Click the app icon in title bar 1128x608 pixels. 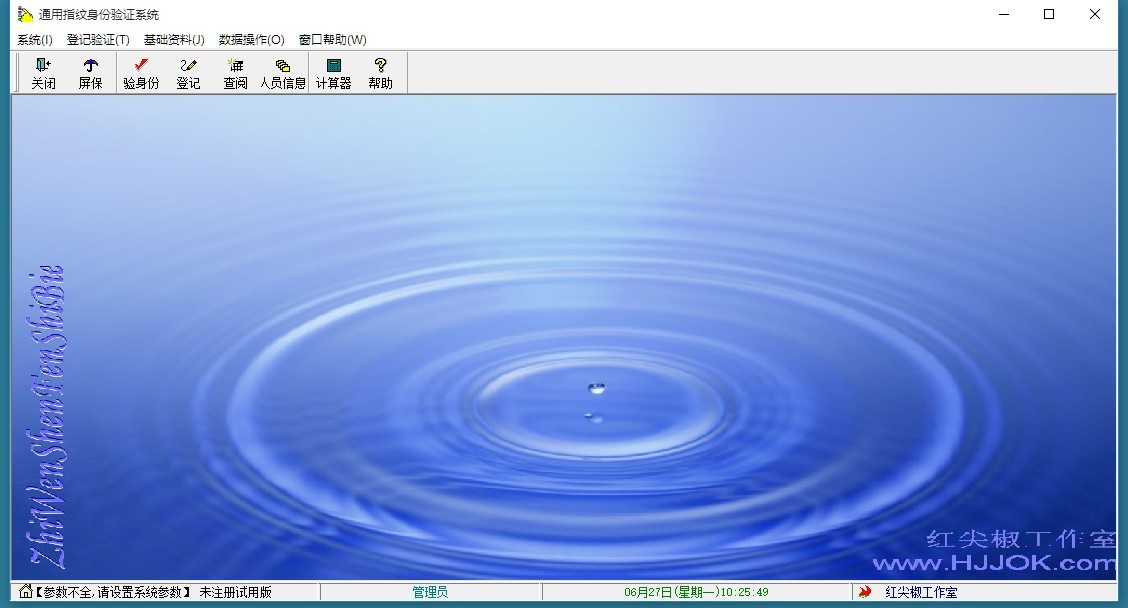[x=25, y=14]
